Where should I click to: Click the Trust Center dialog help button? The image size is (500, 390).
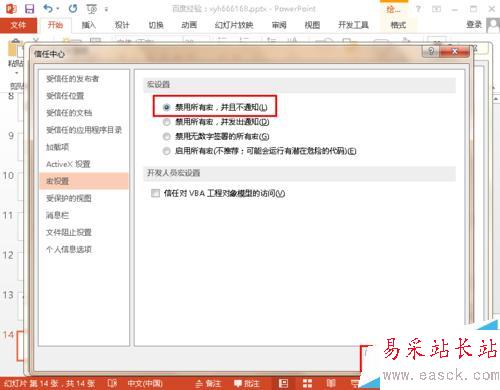coord(431,52)
